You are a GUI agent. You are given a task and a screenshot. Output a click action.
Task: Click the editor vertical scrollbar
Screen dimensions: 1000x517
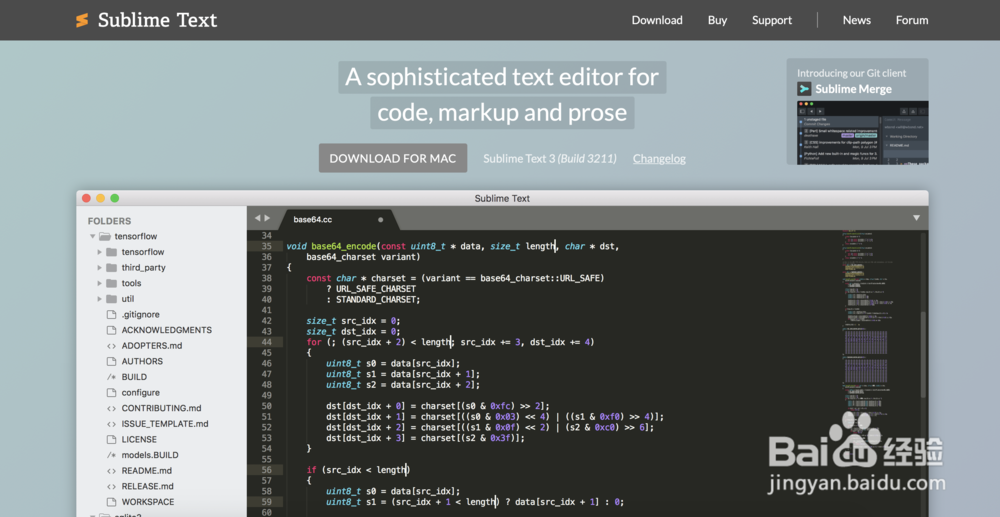(x=923, y=354)
